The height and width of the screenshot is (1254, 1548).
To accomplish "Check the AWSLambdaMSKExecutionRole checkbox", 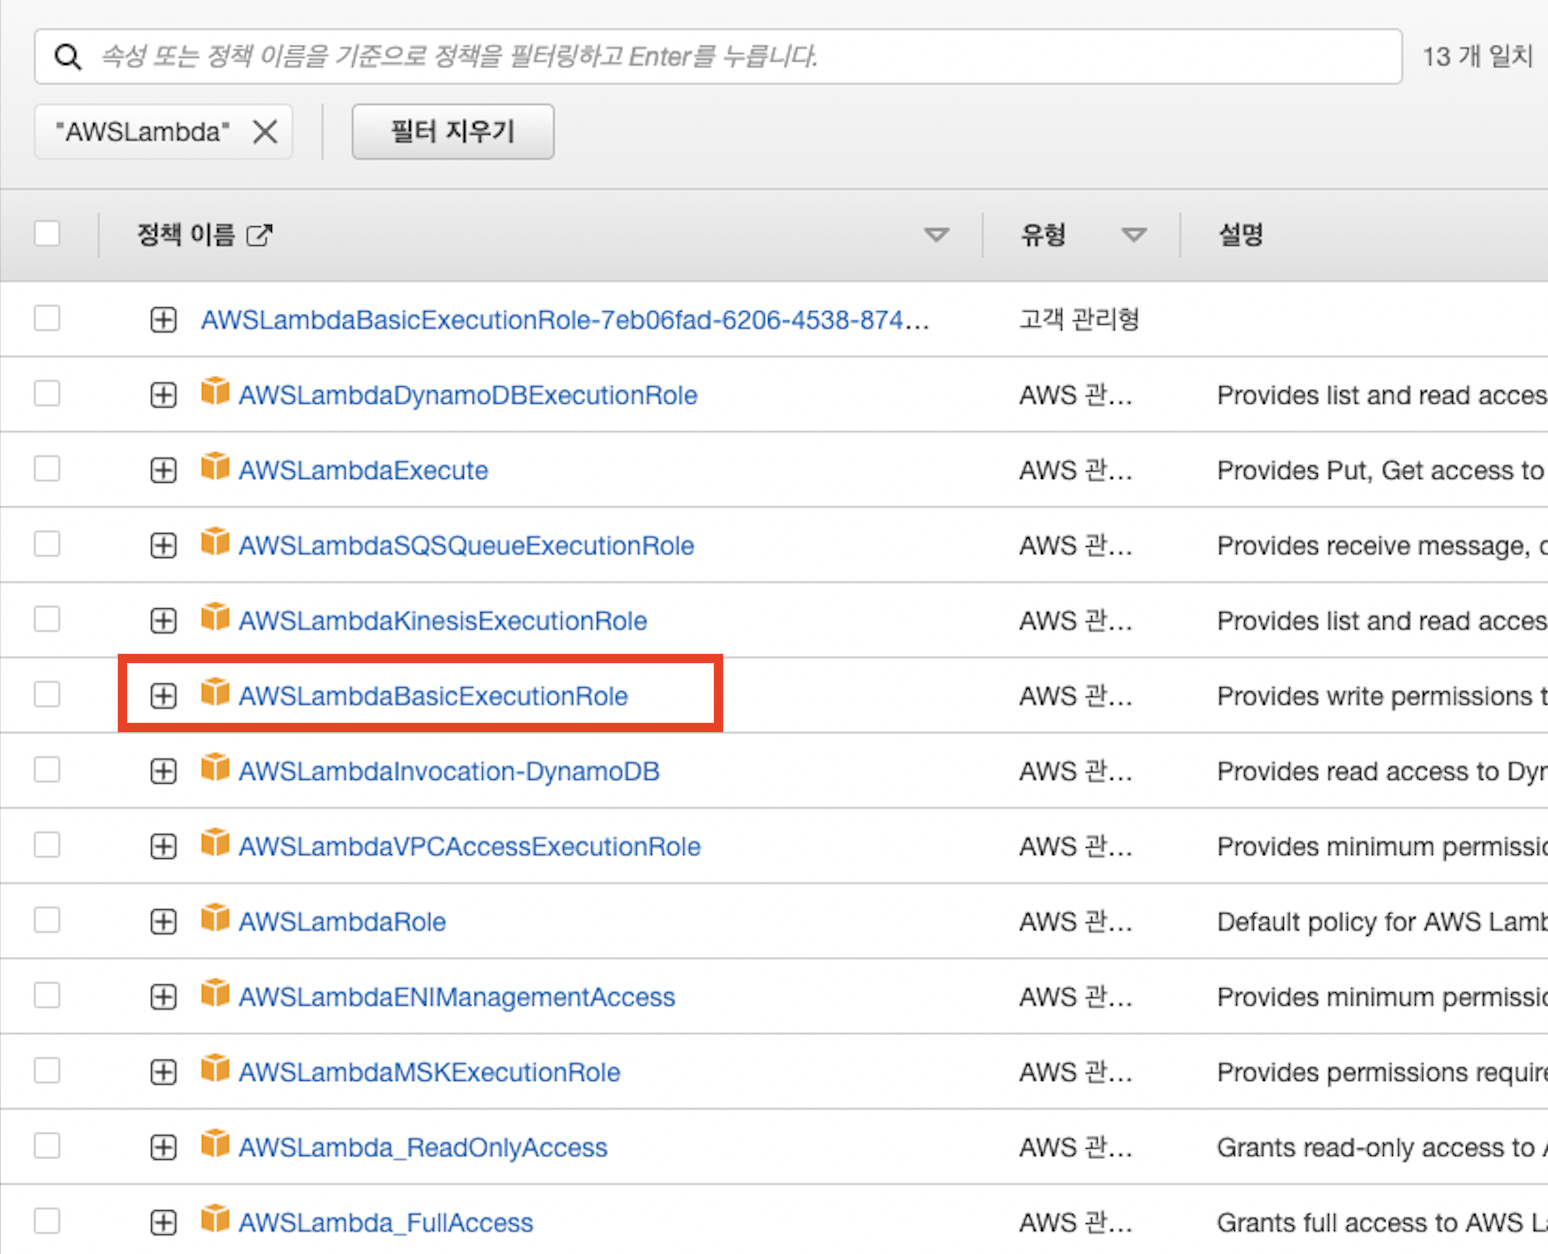I will [47, 1070].
